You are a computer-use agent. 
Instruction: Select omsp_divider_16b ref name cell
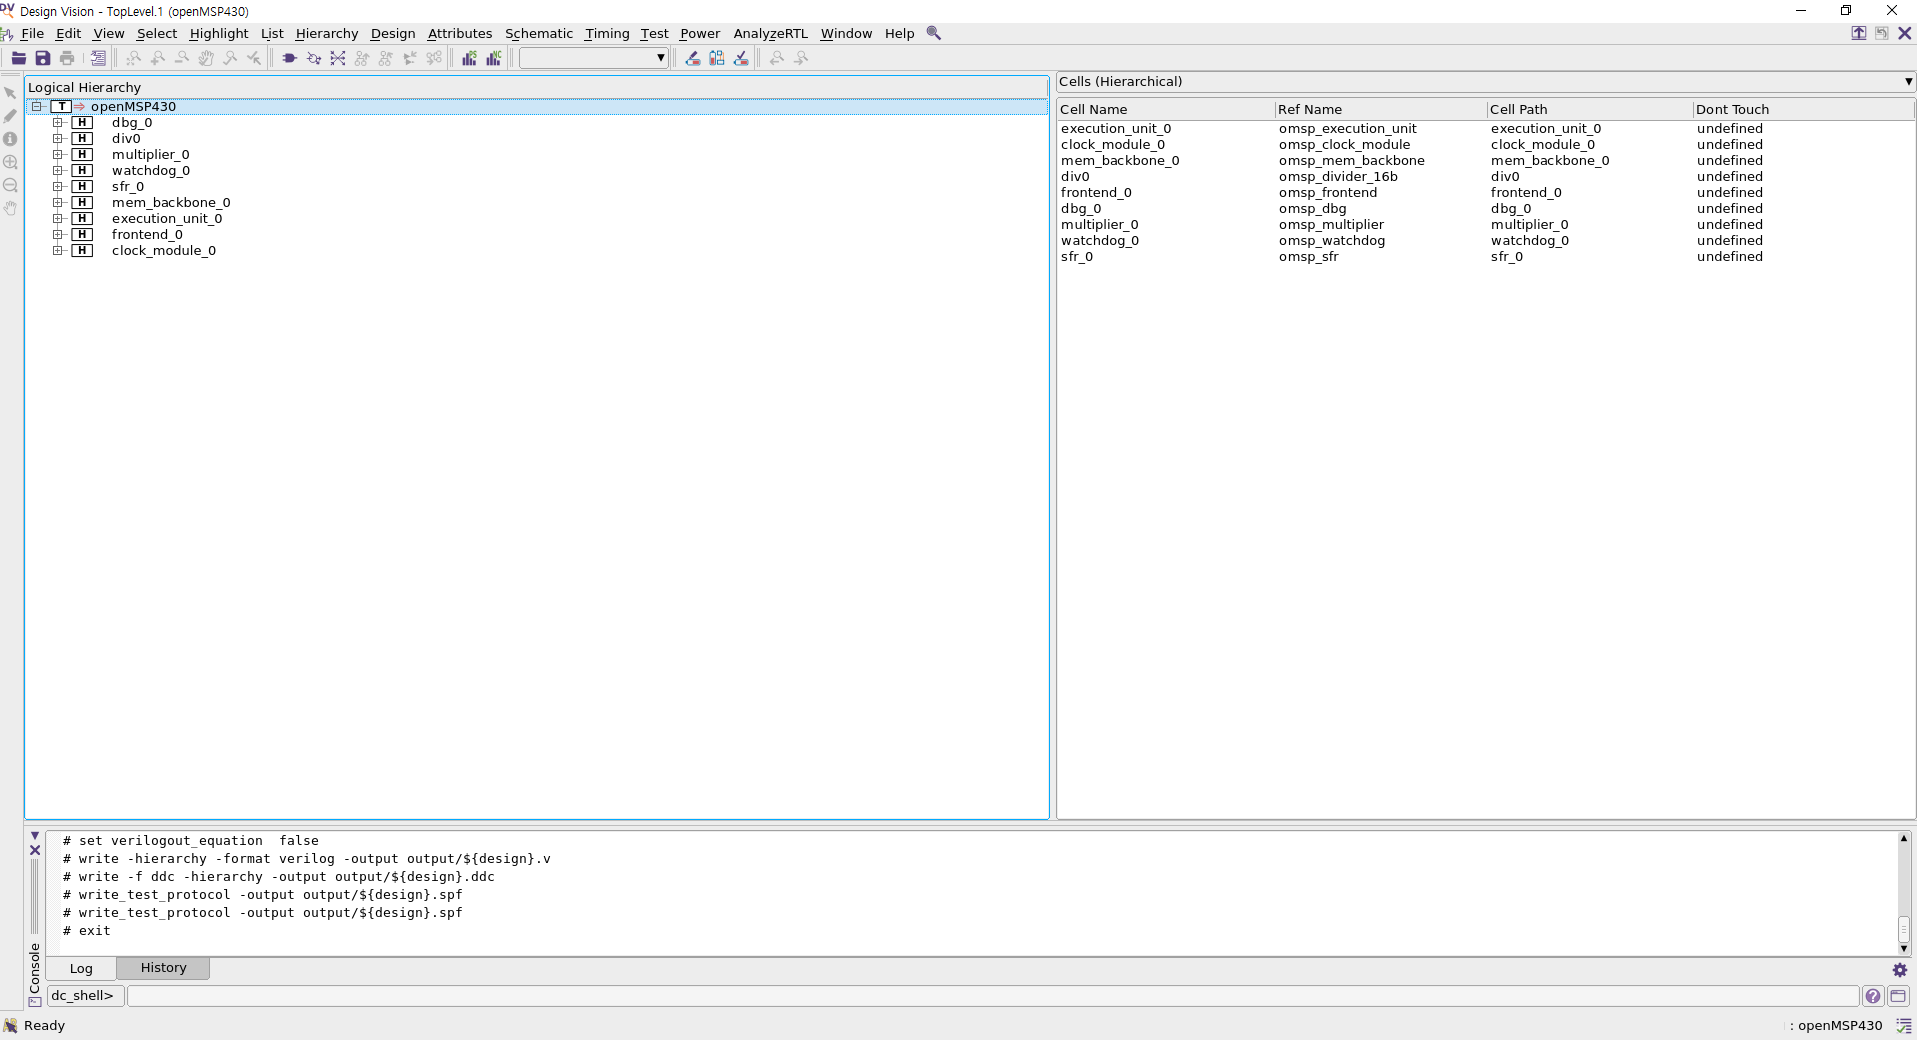[x=1338, y=177]
